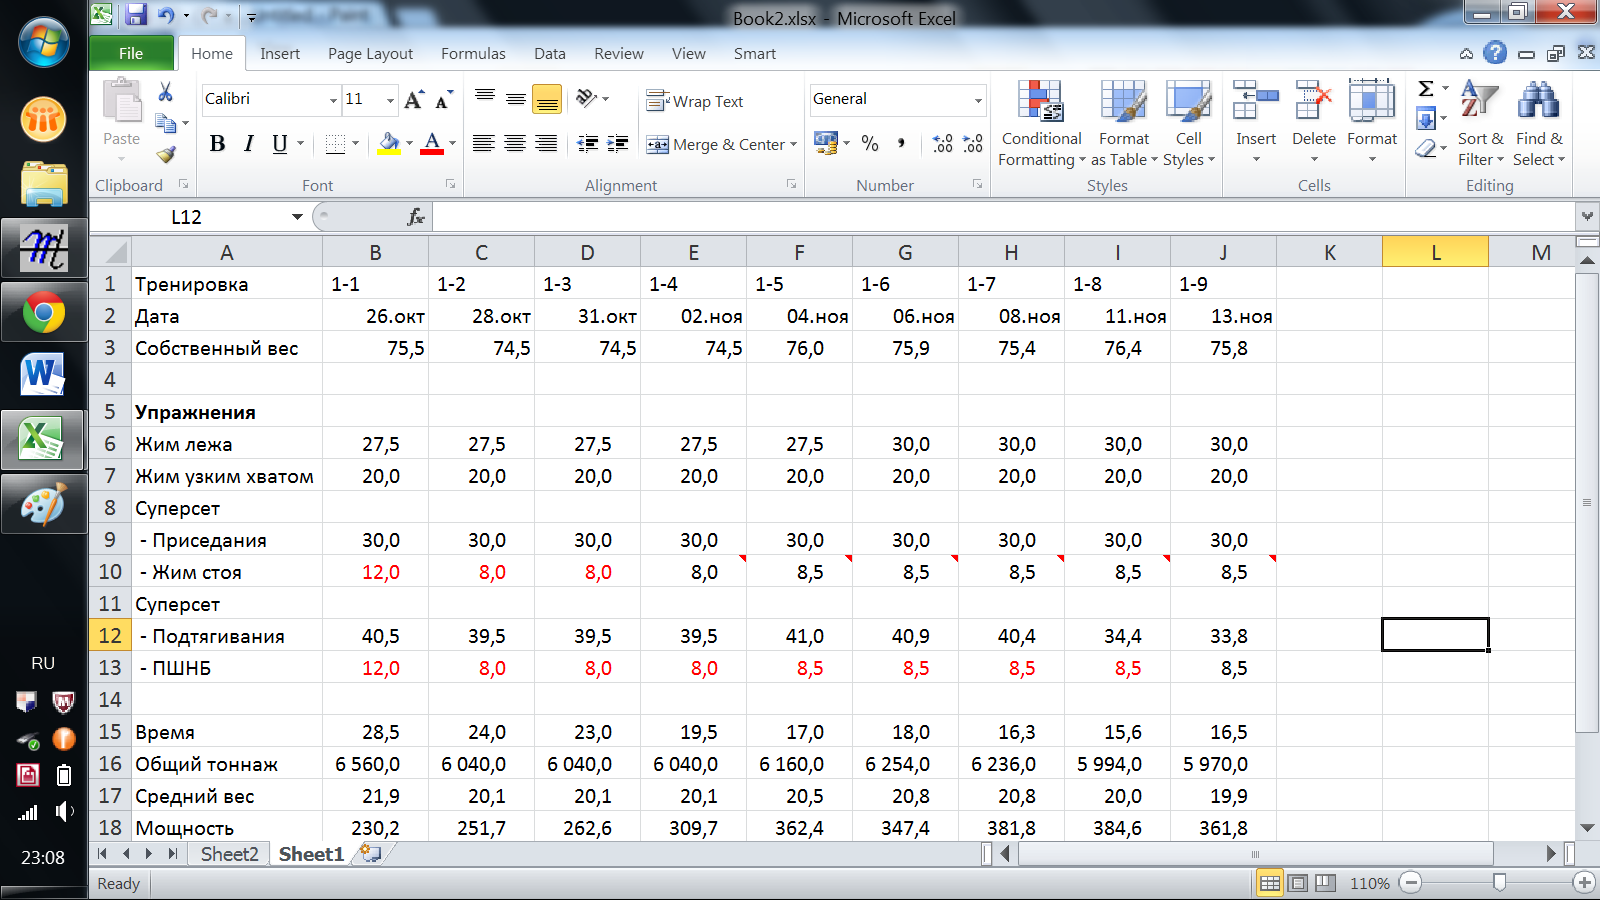
Task: Open the Page Layout ribbon tab
Action: click(370, 54)
